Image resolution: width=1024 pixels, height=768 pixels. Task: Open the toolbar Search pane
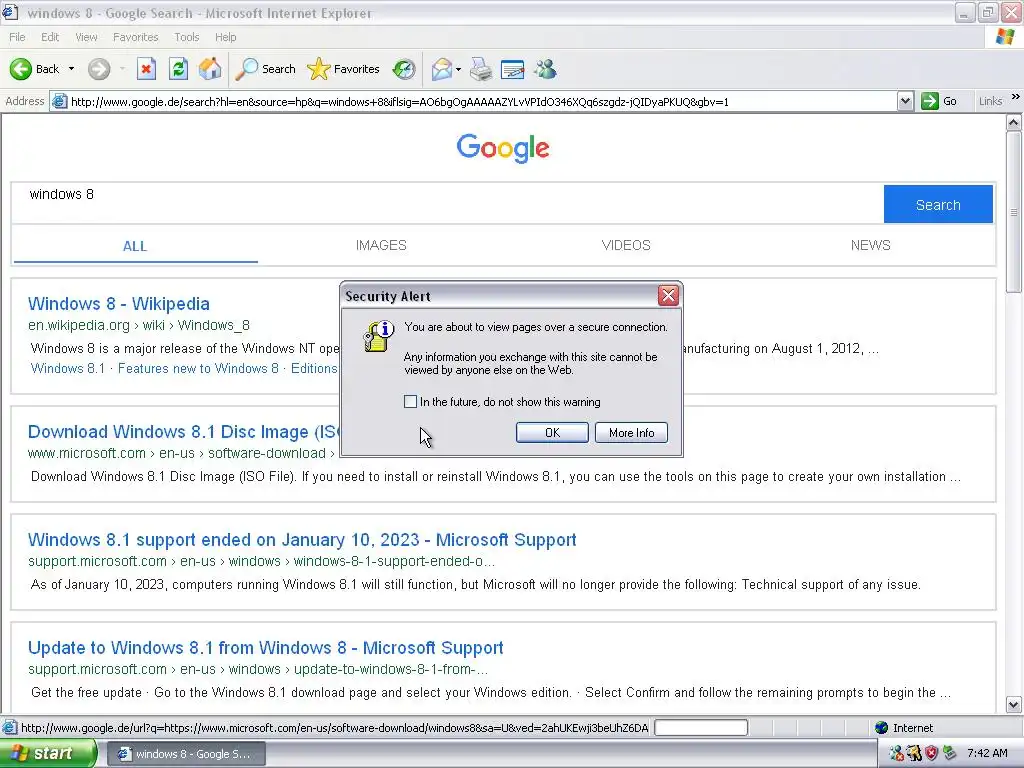click(x=265, y=69)
